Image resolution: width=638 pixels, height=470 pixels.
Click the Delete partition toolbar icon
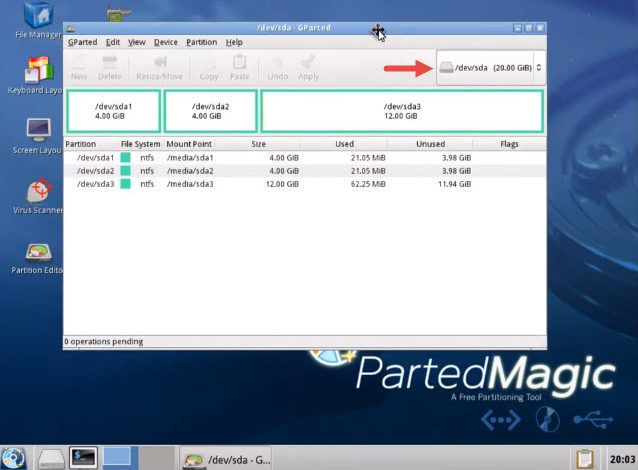point(109,68)
